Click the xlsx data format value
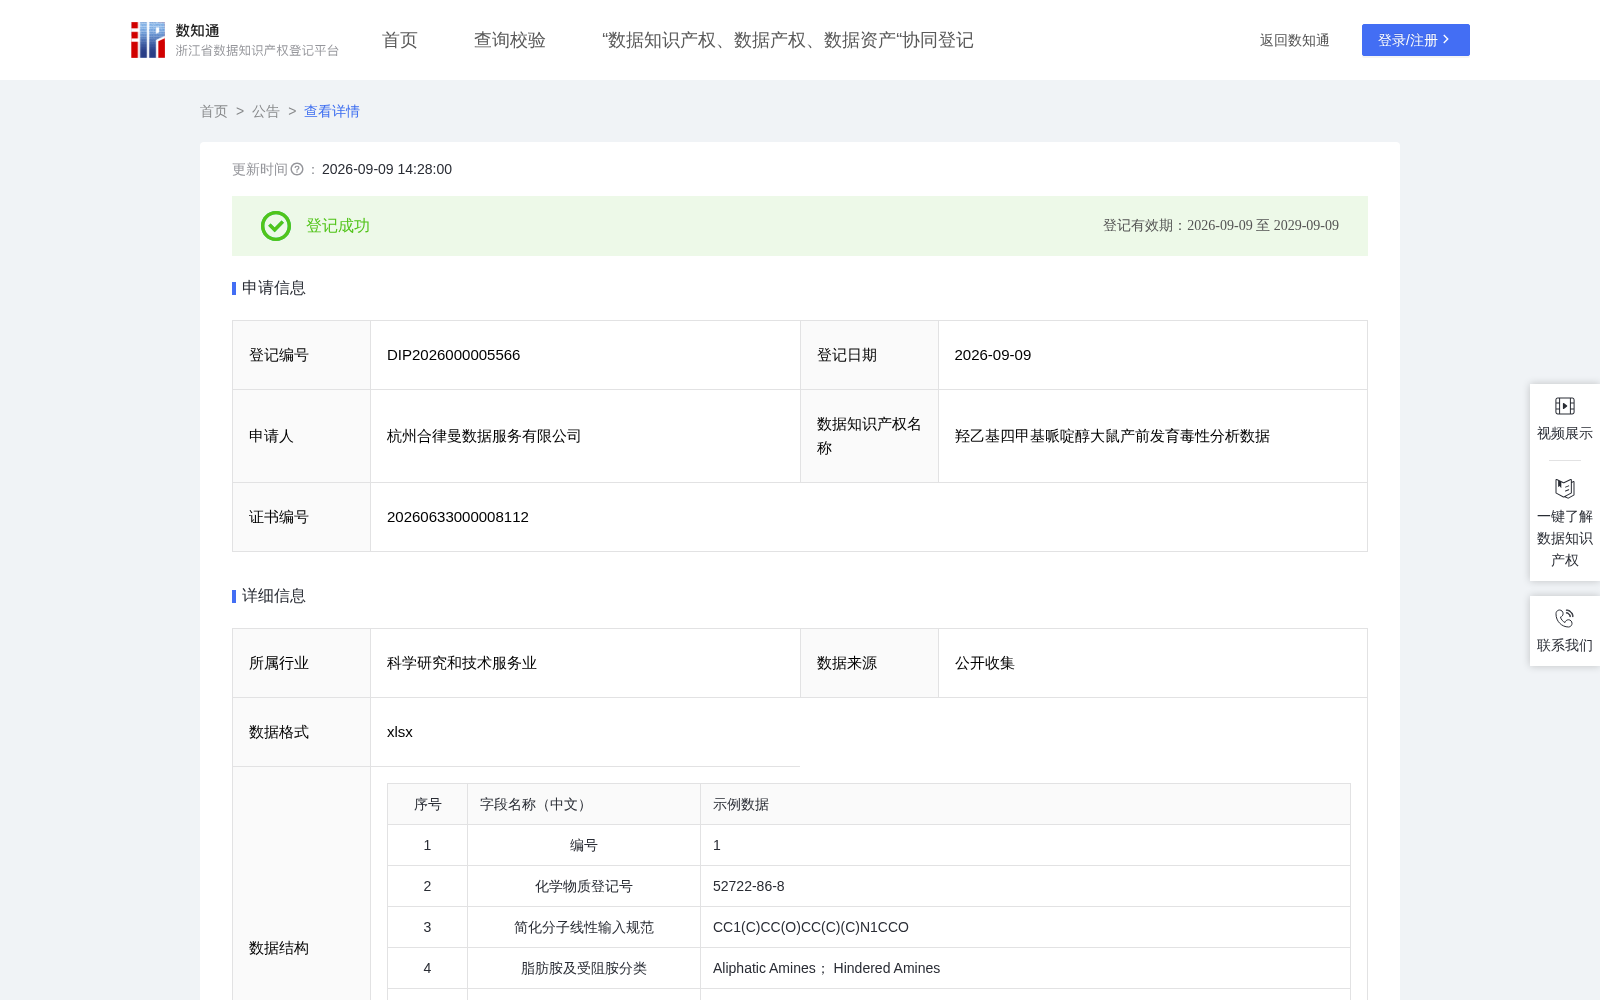 (x=400, y=732)
